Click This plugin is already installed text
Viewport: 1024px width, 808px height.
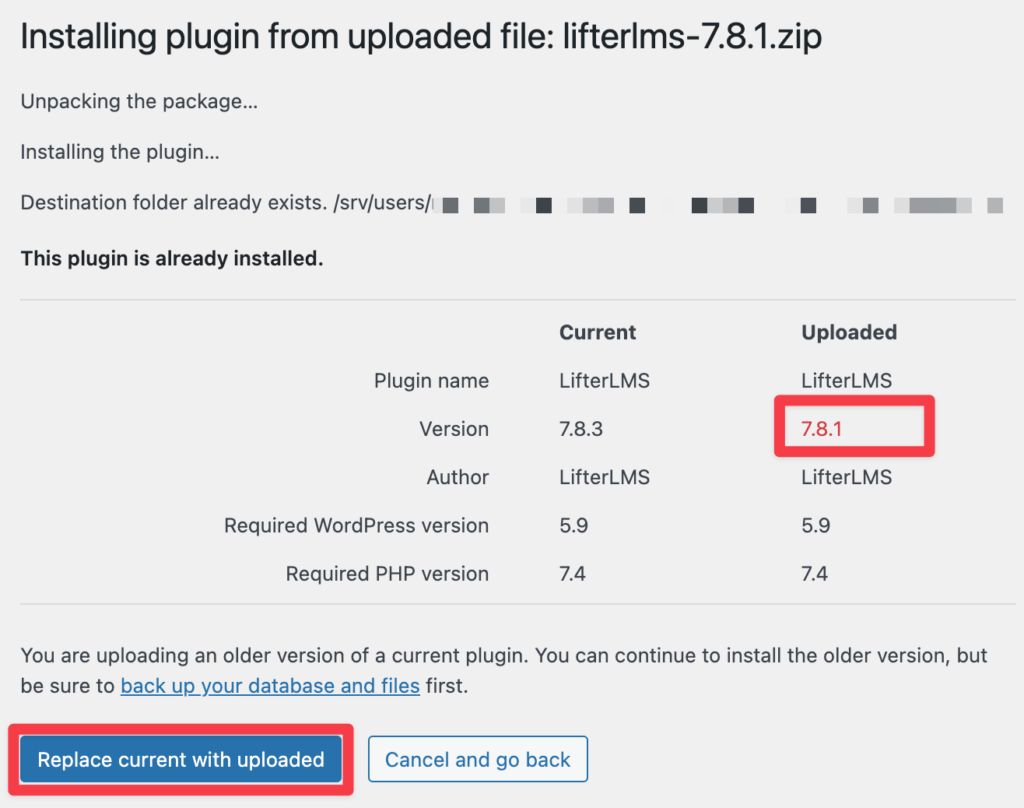pyautogui.click(x=172, y=258)
